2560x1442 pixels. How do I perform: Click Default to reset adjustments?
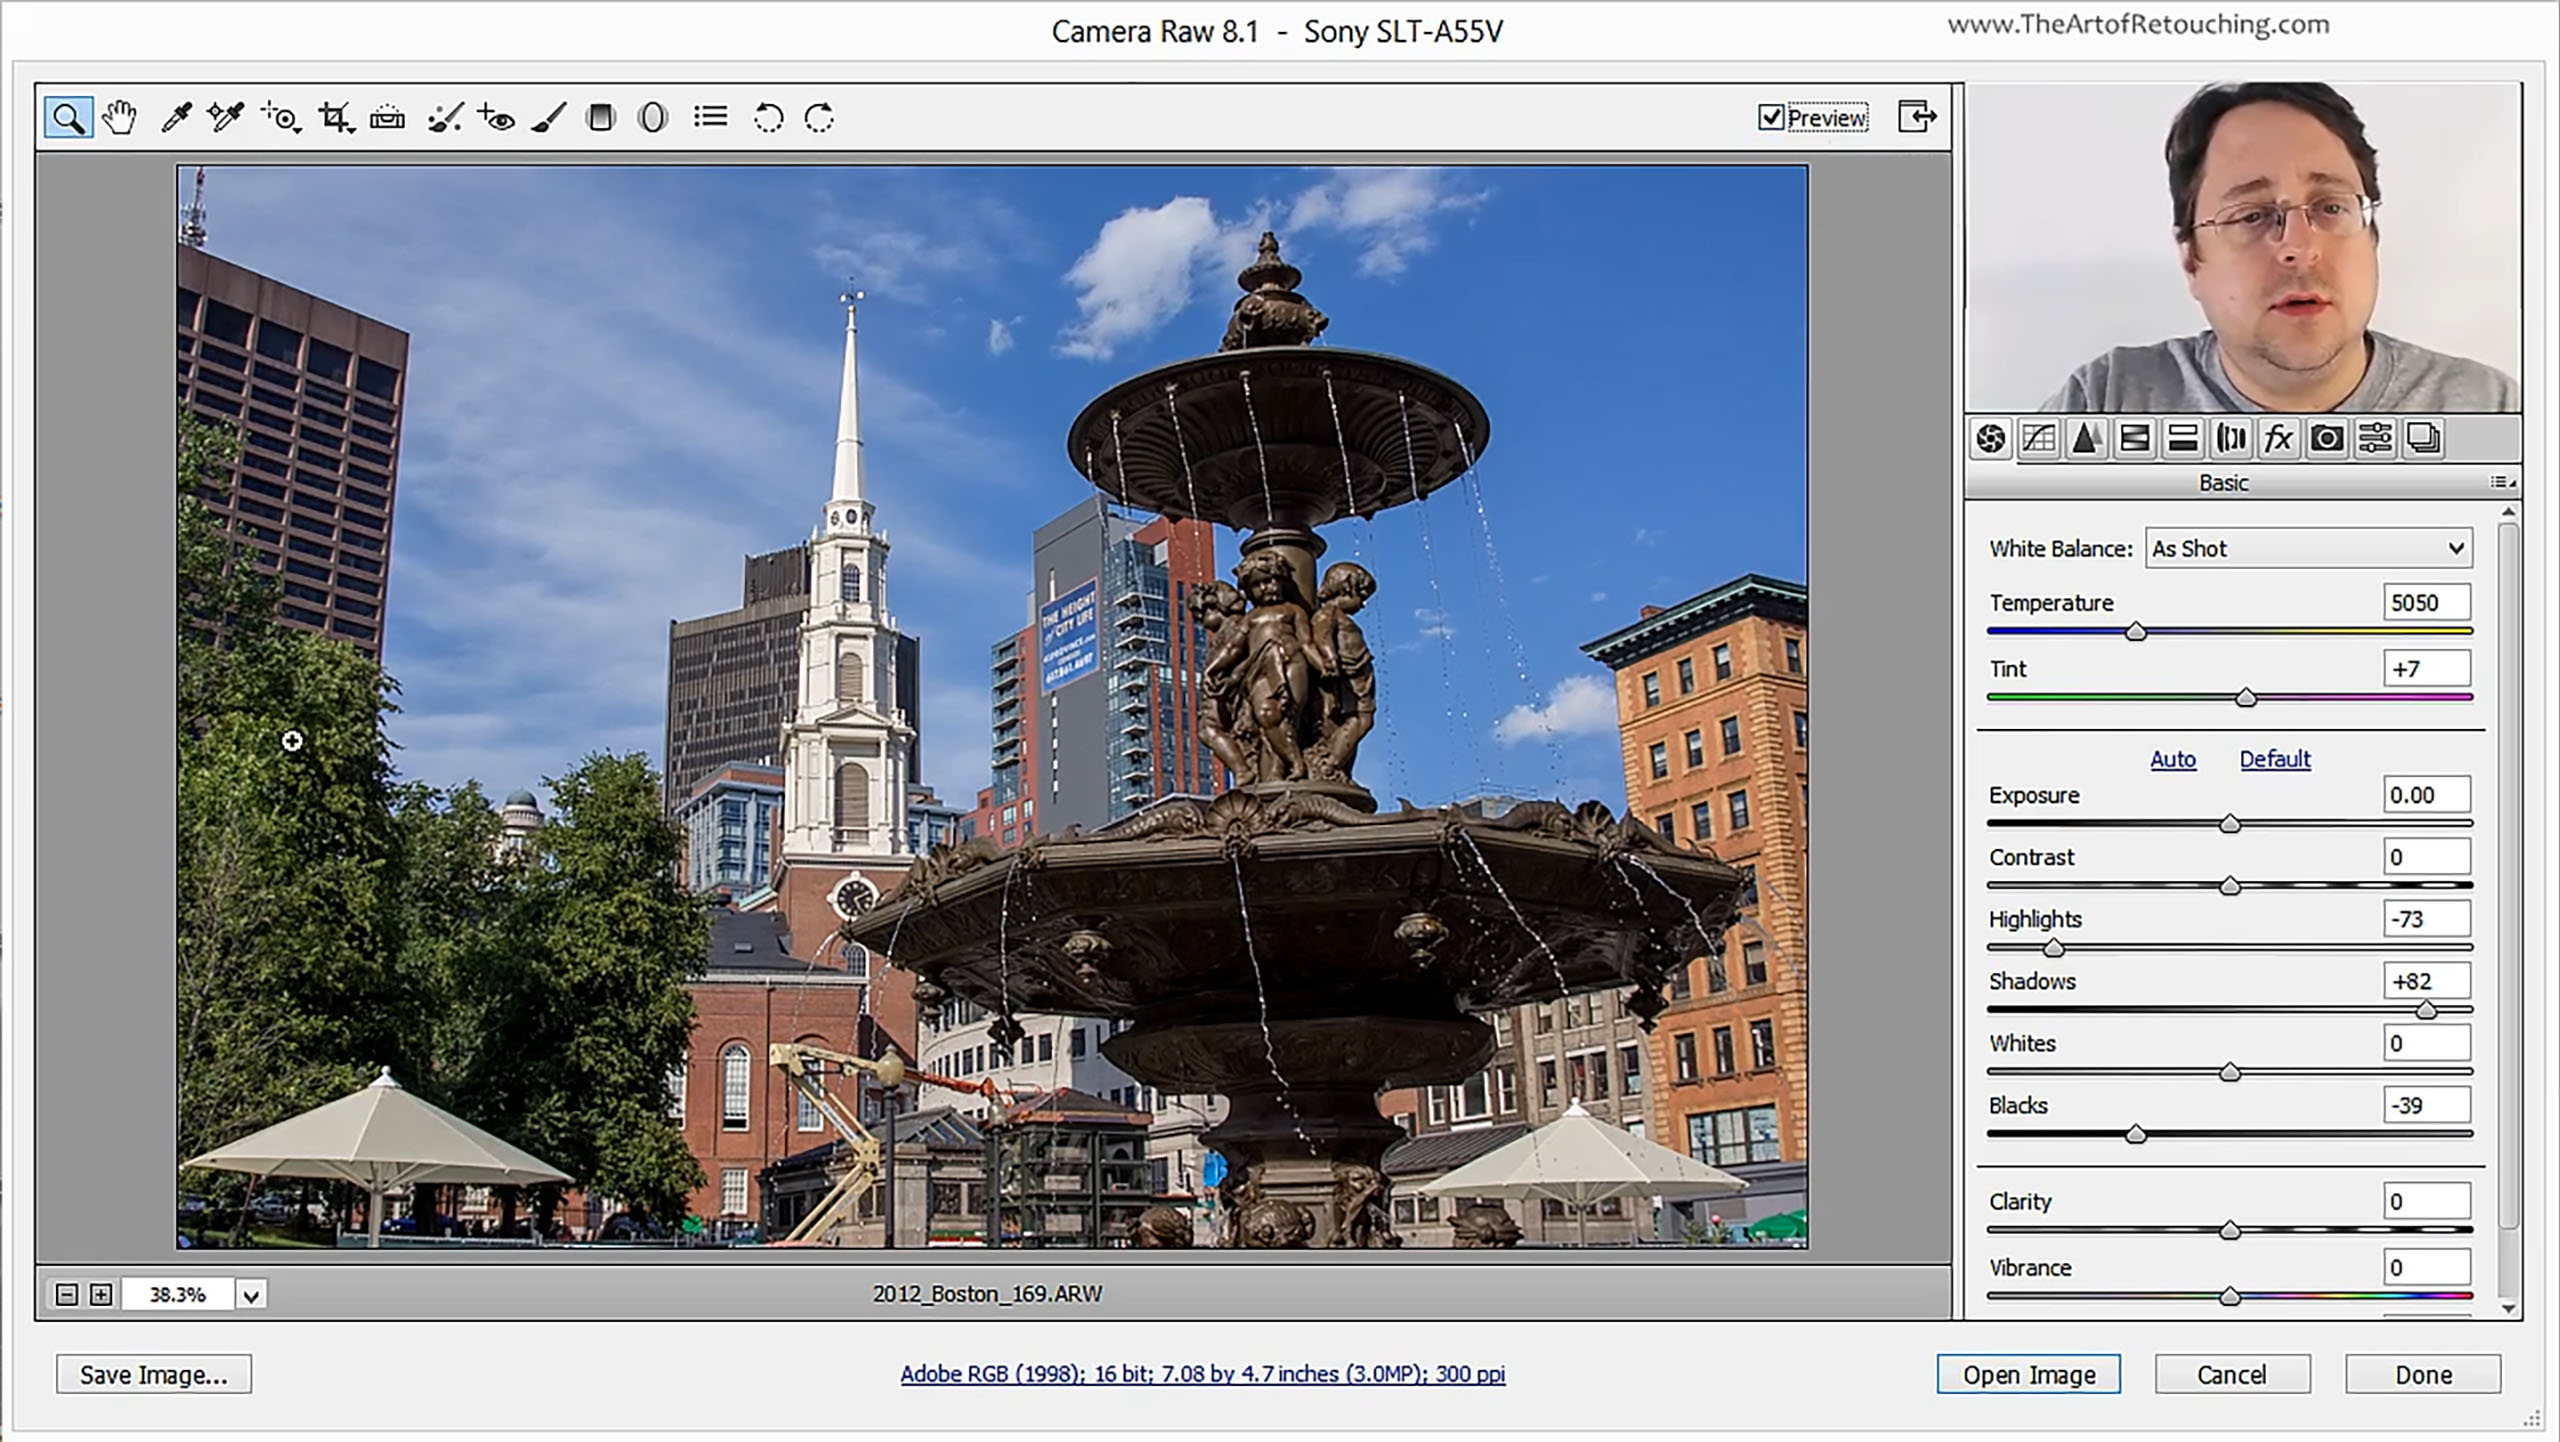click(x=2273, y=756)
